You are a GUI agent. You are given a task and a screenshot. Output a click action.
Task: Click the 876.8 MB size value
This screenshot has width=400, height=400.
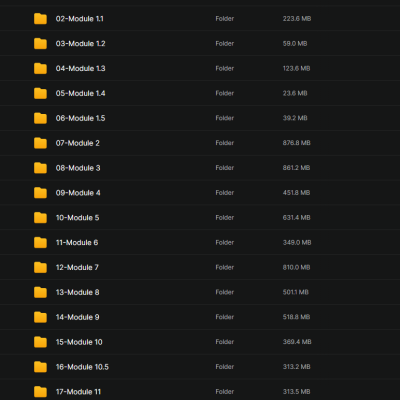point(297,143)
